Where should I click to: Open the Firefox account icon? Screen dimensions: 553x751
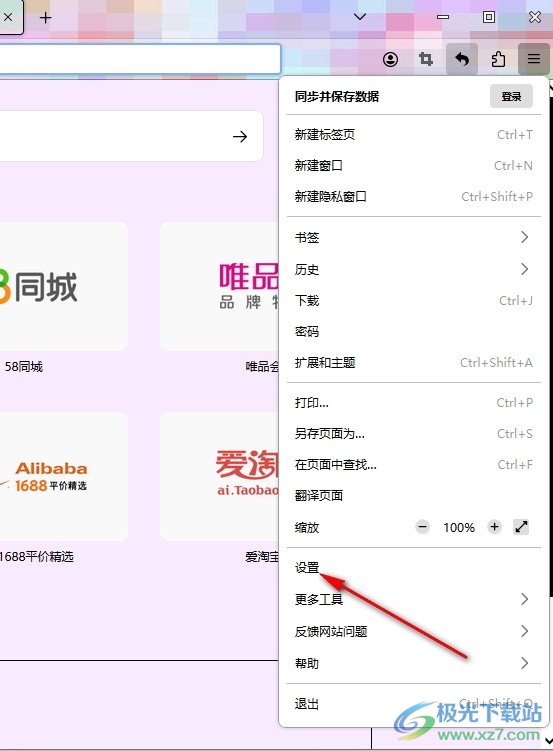[x=390, y=59]
